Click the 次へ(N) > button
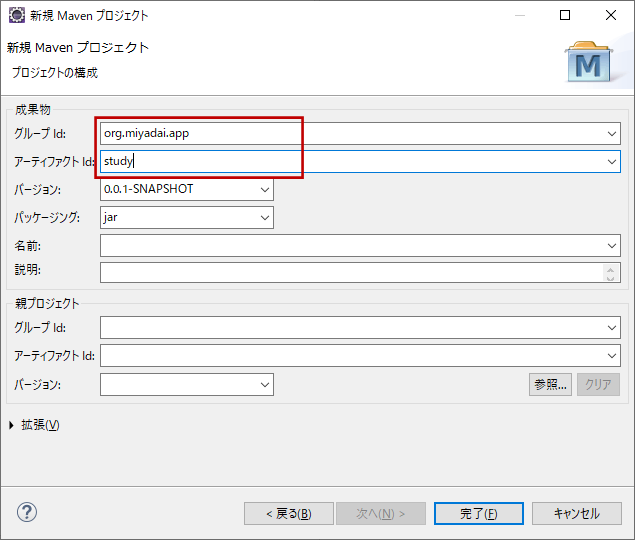Viewport: 635px width, 540px height. pos(381,514)
